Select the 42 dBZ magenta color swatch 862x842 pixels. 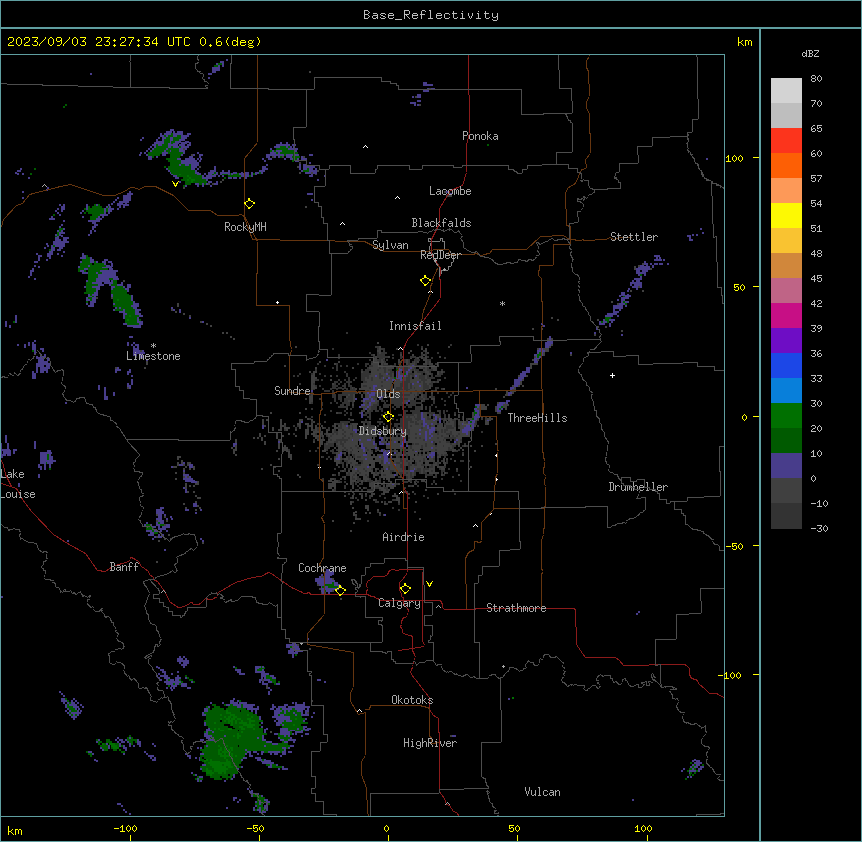point(786,315)
